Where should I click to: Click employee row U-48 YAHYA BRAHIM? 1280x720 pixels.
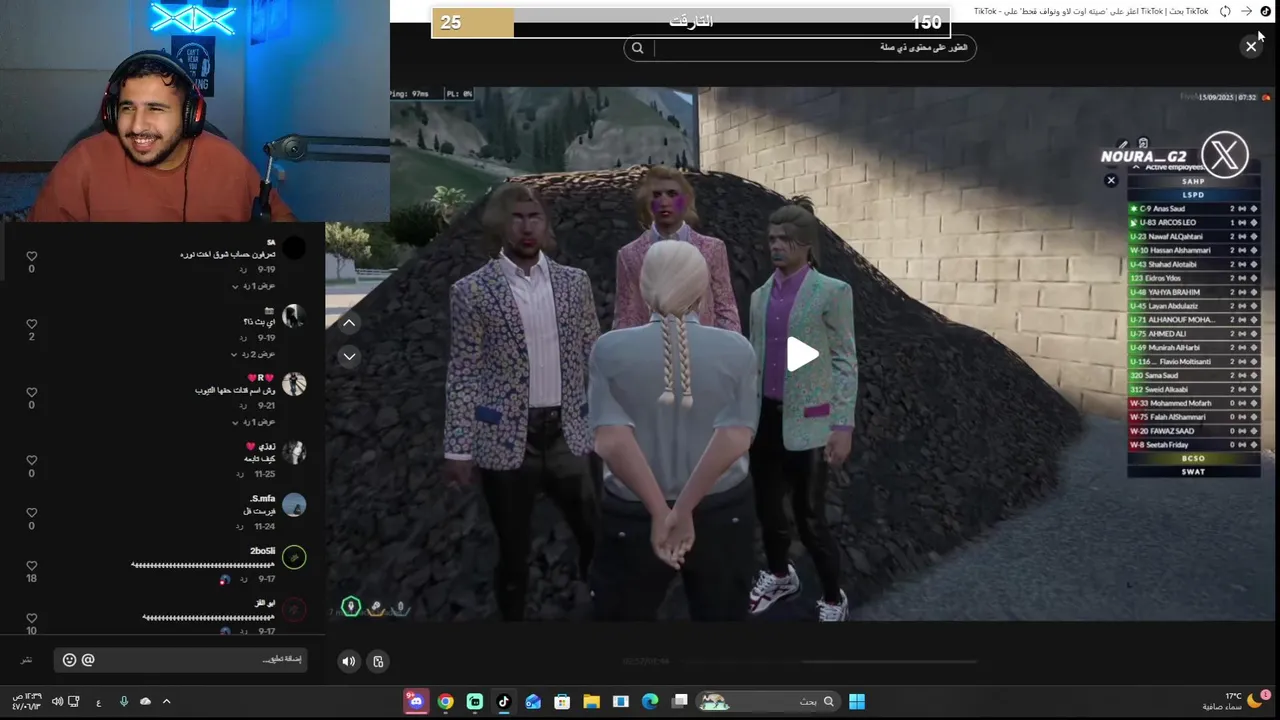pos(1193,292)
